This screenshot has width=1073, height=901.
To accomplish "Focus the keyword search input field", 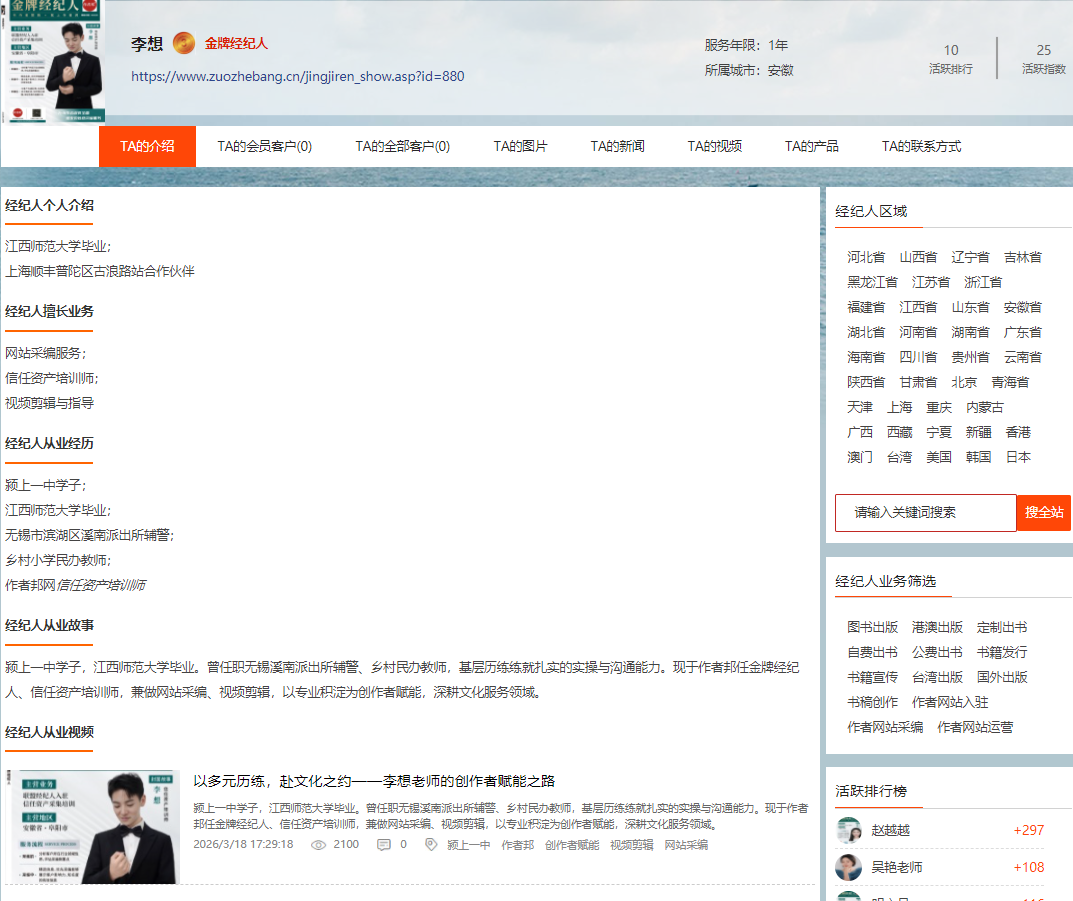I will [x=925, y=512].
